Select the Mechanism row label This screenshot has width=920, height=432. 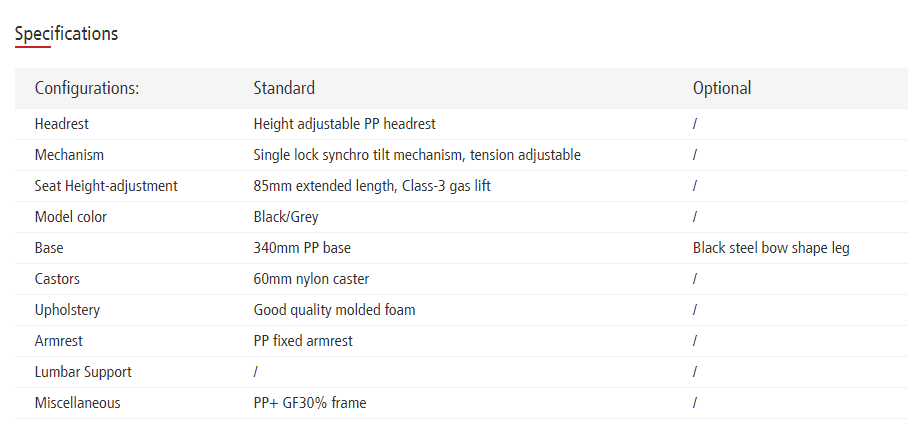point(69,155)
